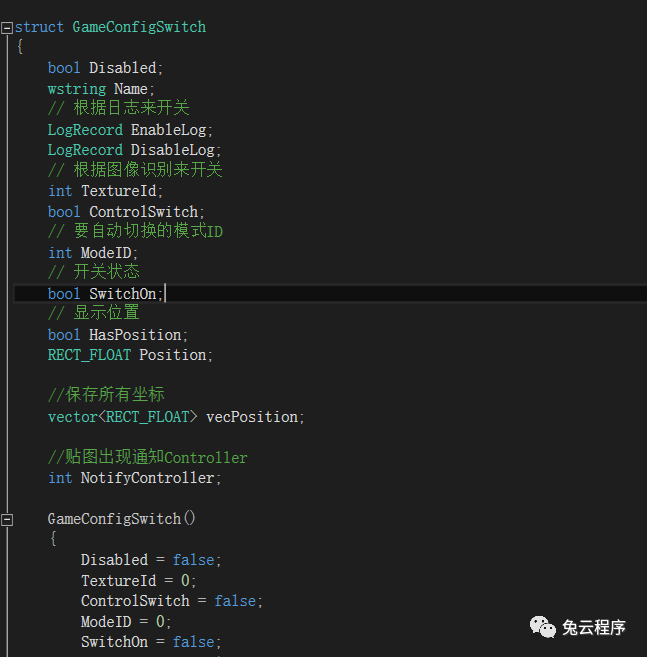Click the LogRecord DisableLog identifier
This screenshot has width=647, height=657.
(x=176, y=150)
